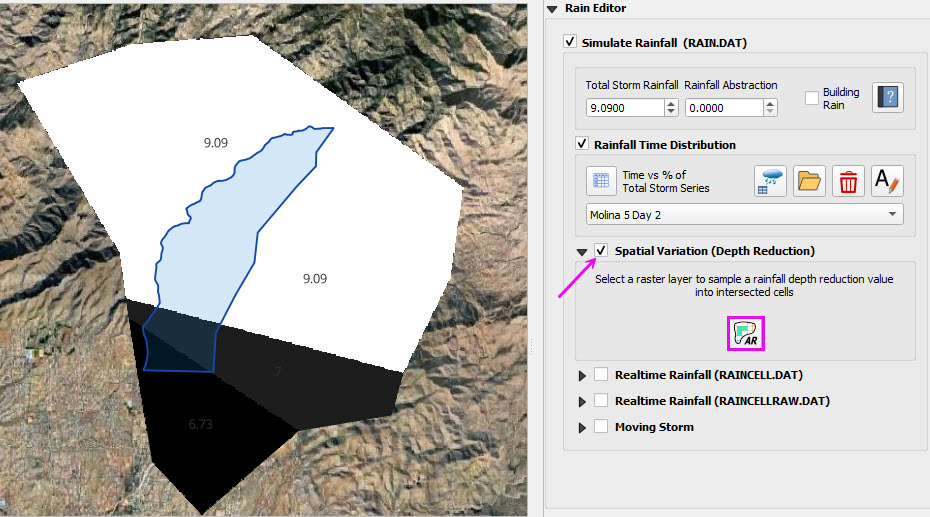Rename the series using the A pencil icon
Screen dimensions: 930x517
[x=887, y=181]
